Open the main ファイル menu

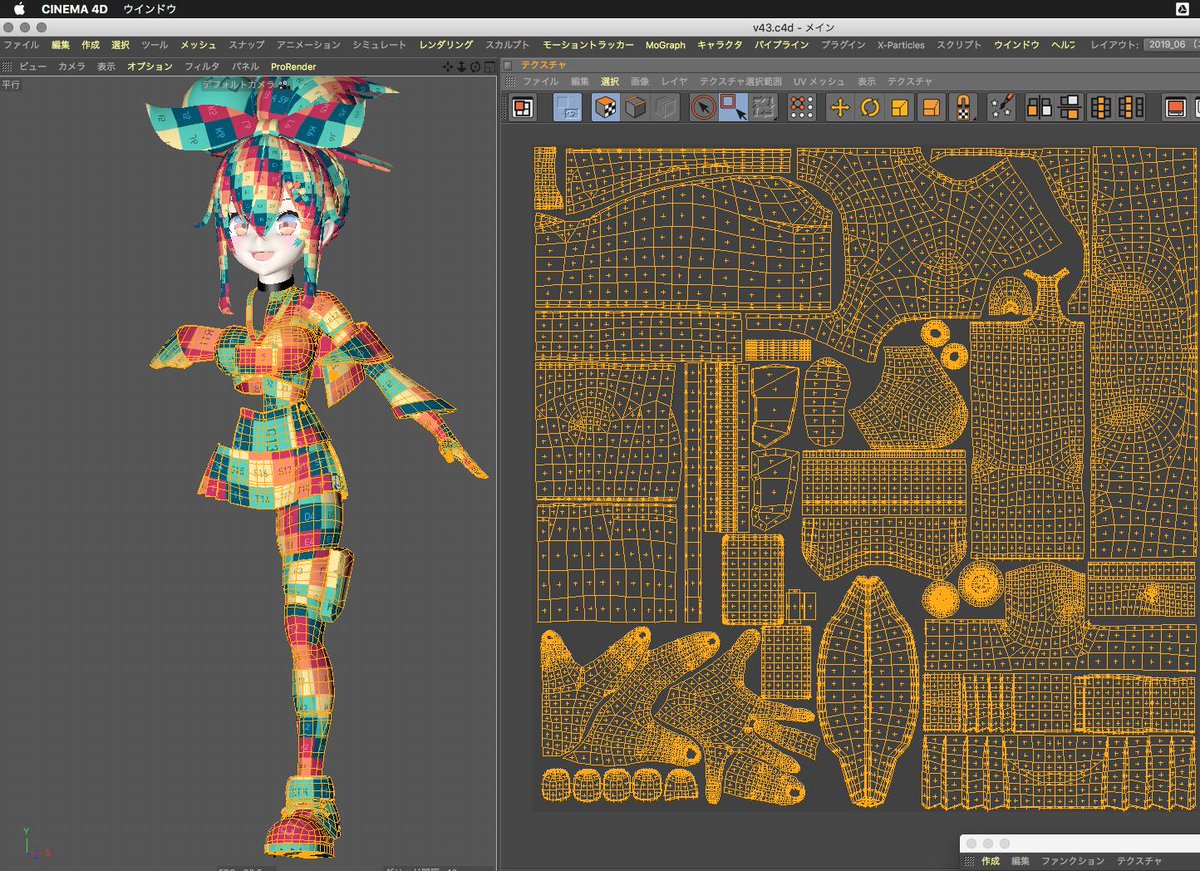20,45
